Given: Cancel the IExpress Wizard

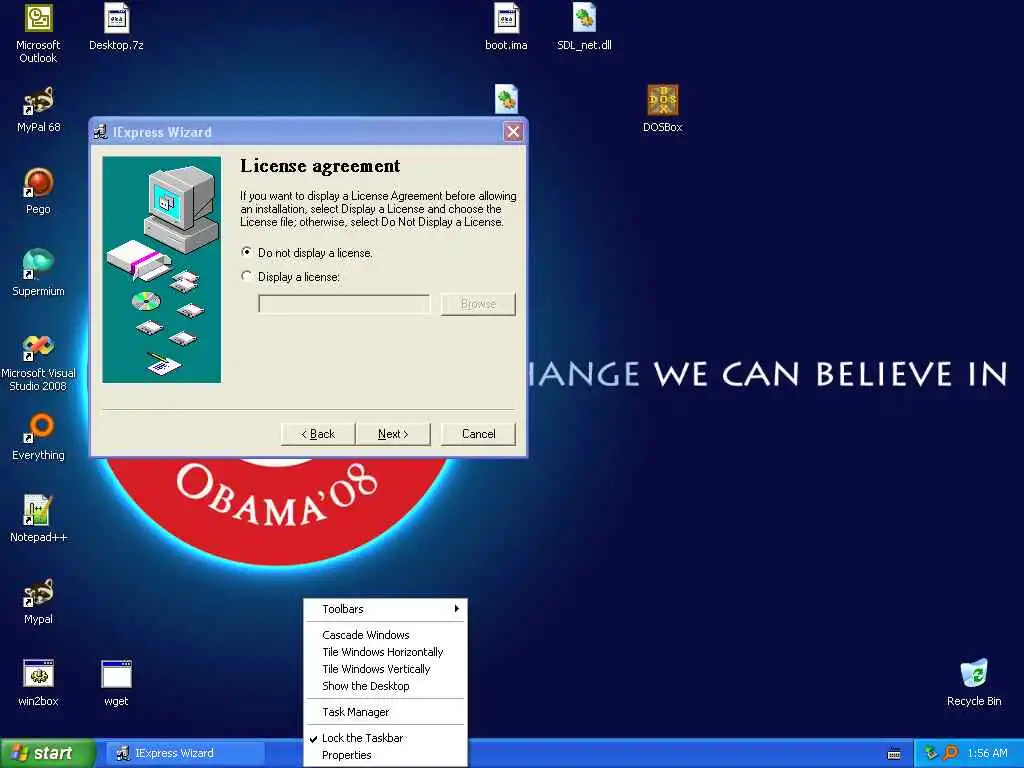Looking at the screenshot, I should (478, 434).
